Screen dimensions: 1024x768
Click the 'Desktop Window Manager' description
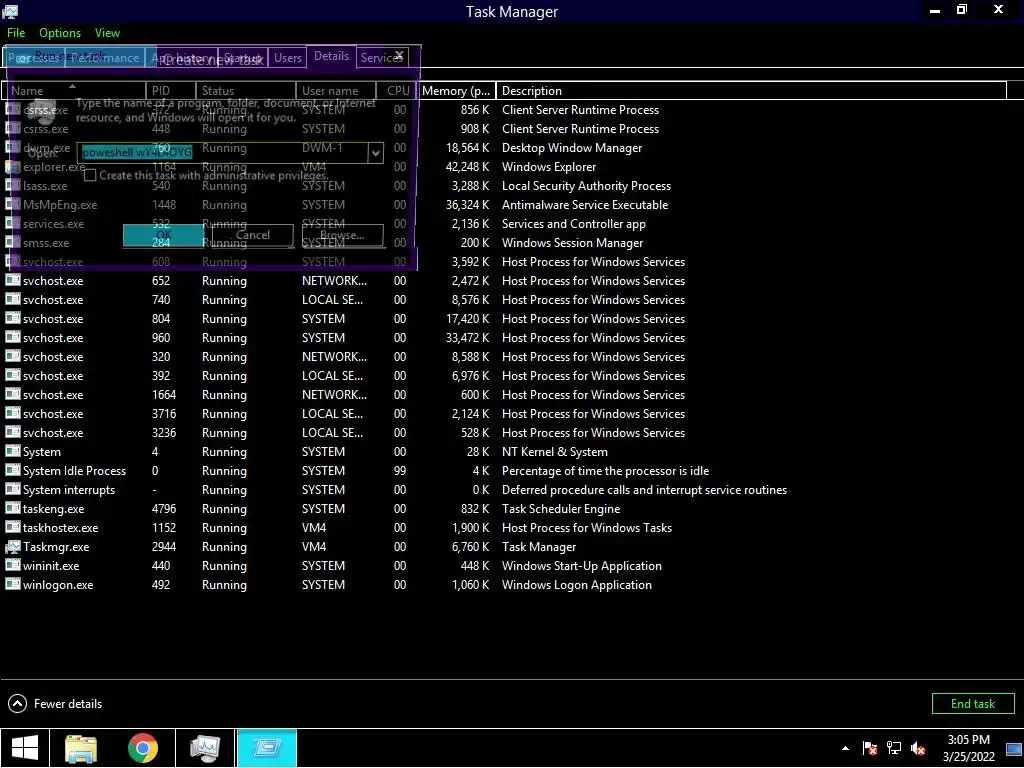[571, 148]
